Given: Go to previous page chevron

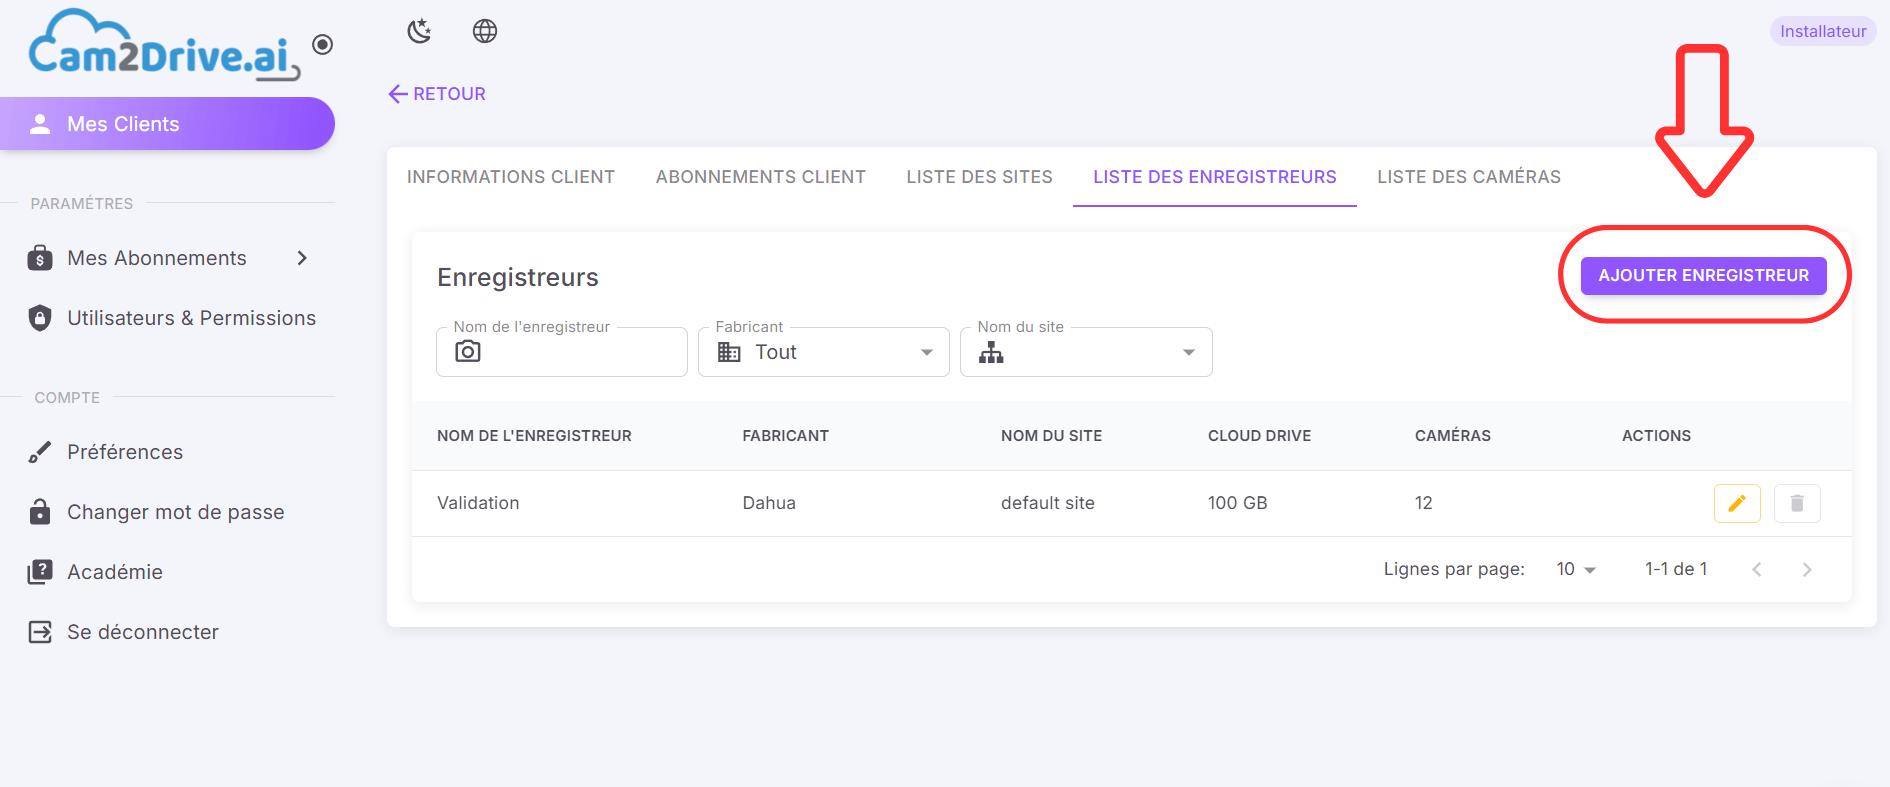Looking at the screenshot, I should pyautogui.click(x=1757, y=569).
